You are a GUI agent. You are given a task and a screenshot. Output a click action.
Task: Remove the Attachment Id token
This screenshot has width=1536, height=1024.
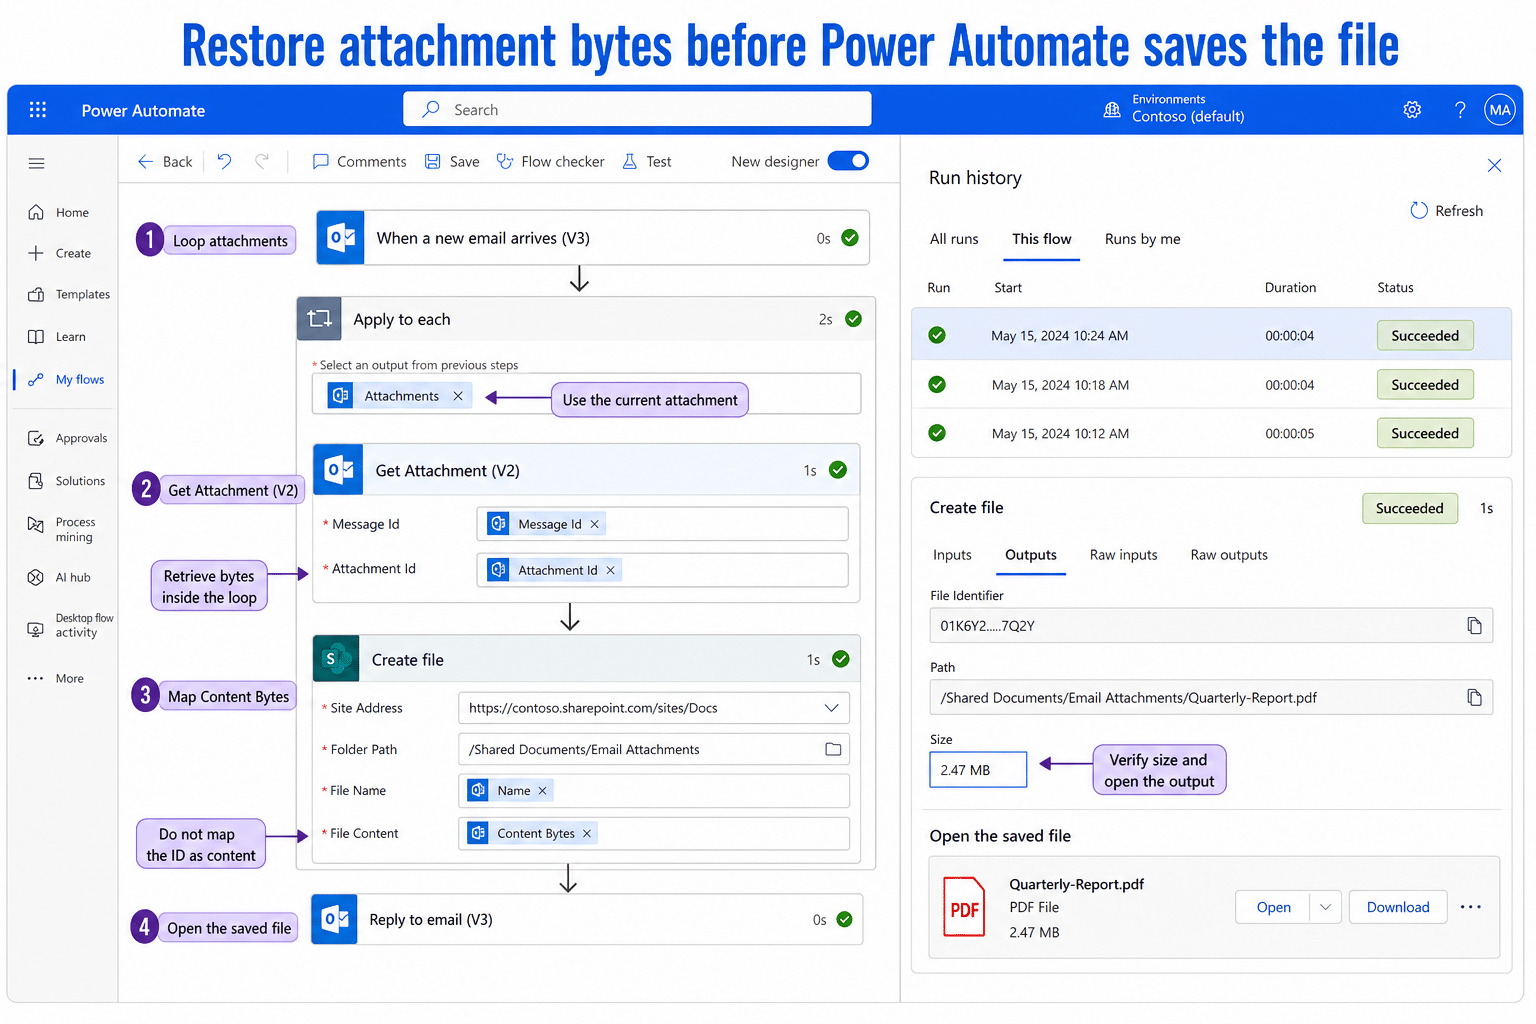(610, 571)
